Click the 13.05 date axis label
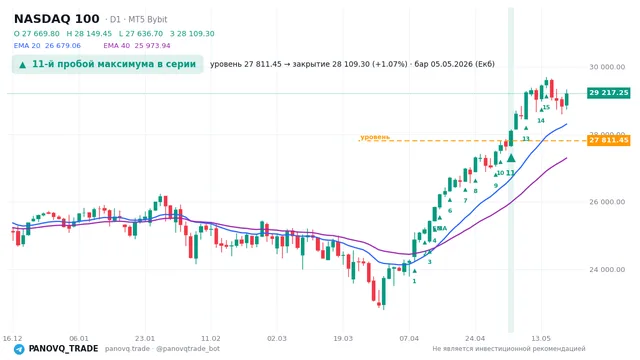Screen dimensions: 640x360 541,338
